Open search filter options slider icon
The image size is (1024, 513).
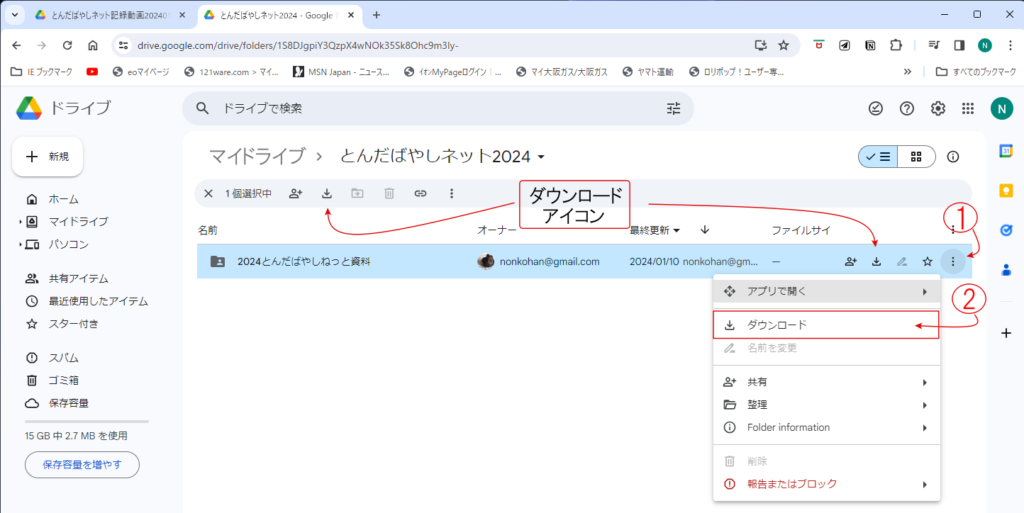pos(673,108)
